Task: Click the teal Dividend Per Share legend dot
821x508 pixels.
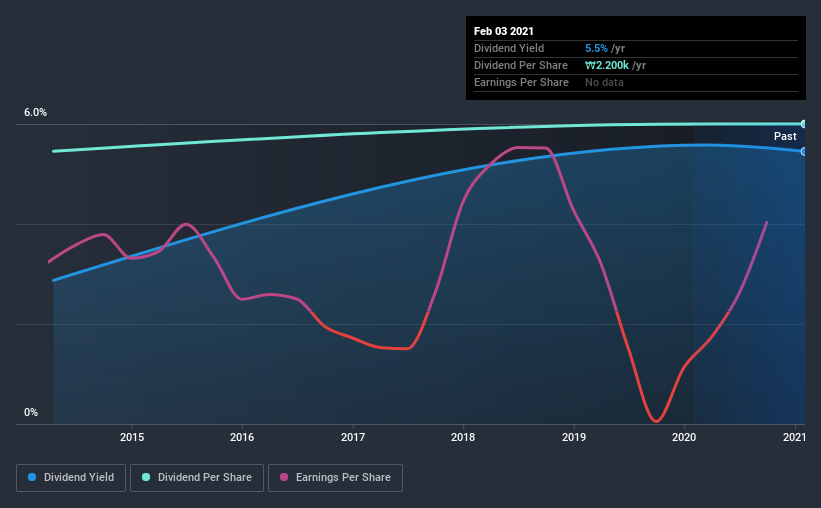Action: click(x=146, y=477)
